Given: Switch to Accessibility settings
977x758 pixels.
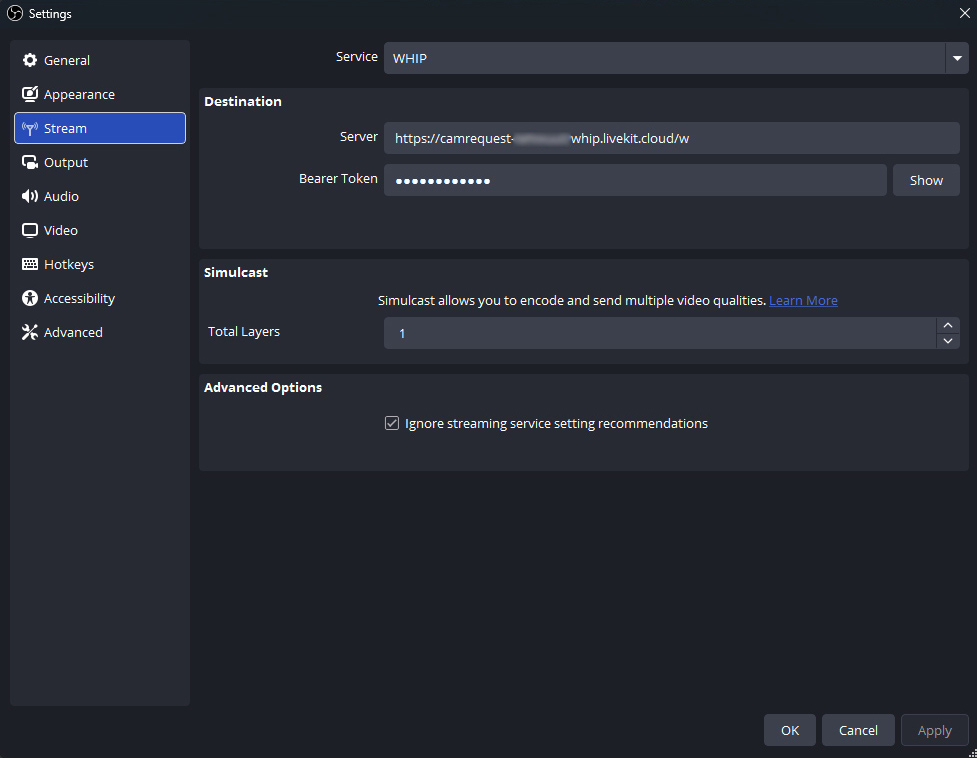Looking at the screenshot, I should pyautogui.click(x=100, y=298).
